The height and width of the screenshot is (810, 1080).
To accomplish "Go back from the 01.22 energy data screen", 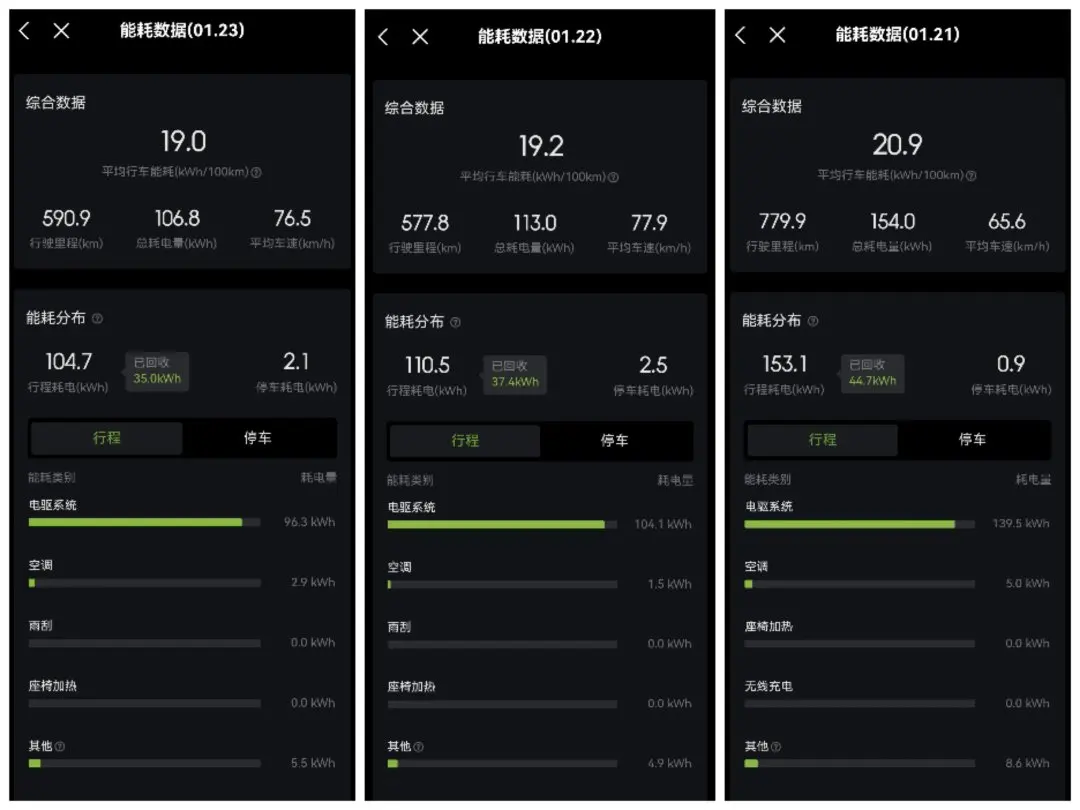I will point(384,37).
